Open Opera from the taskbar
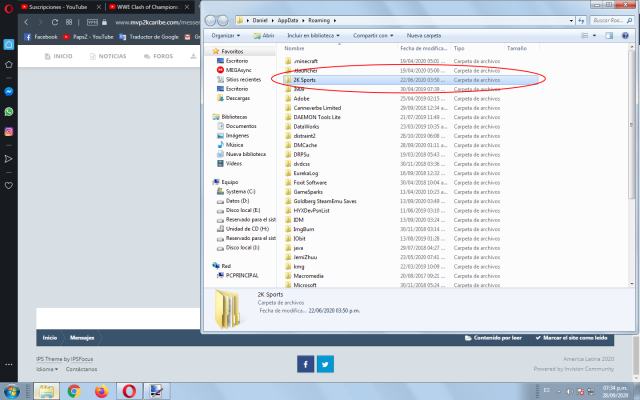The width and height of the screenshot is (640, 400). pos(129,391)
